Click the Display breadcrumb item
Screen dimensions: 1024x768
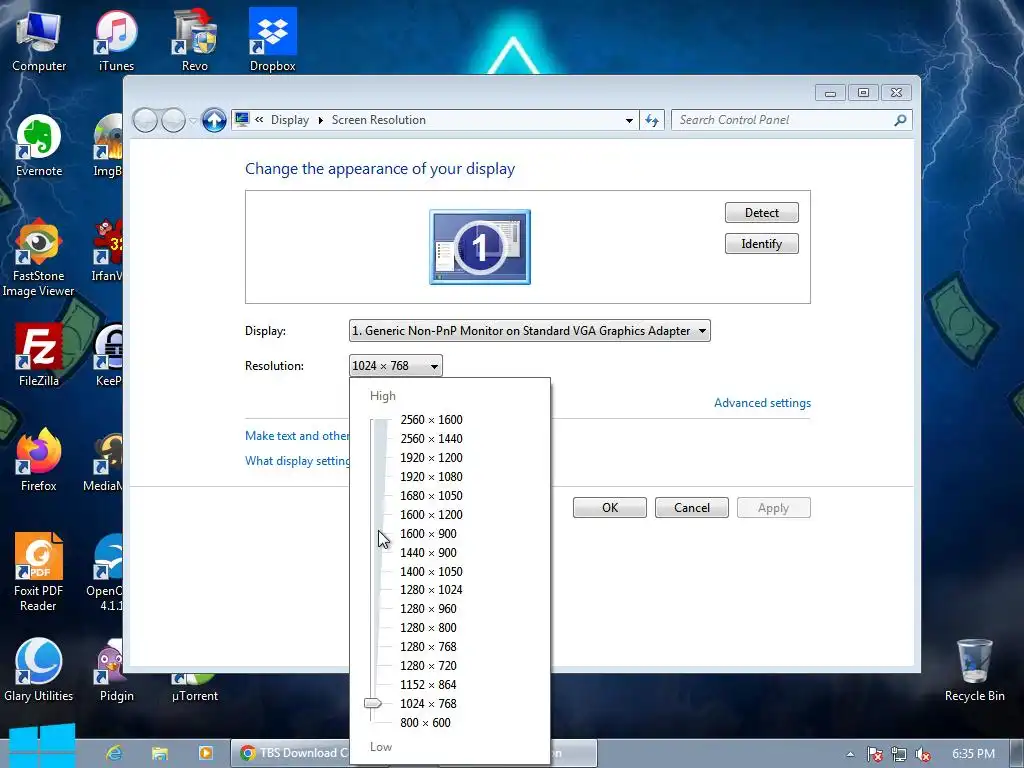(x=290, y=120)
